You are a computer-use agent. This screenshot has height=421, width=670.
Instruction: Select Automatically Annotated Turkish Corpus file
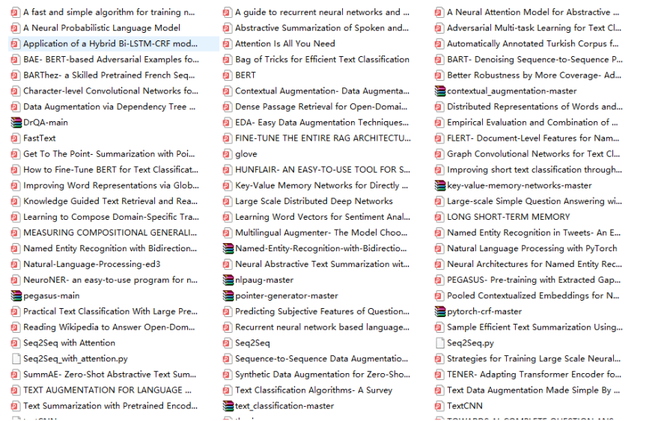(x=532, y=44)
